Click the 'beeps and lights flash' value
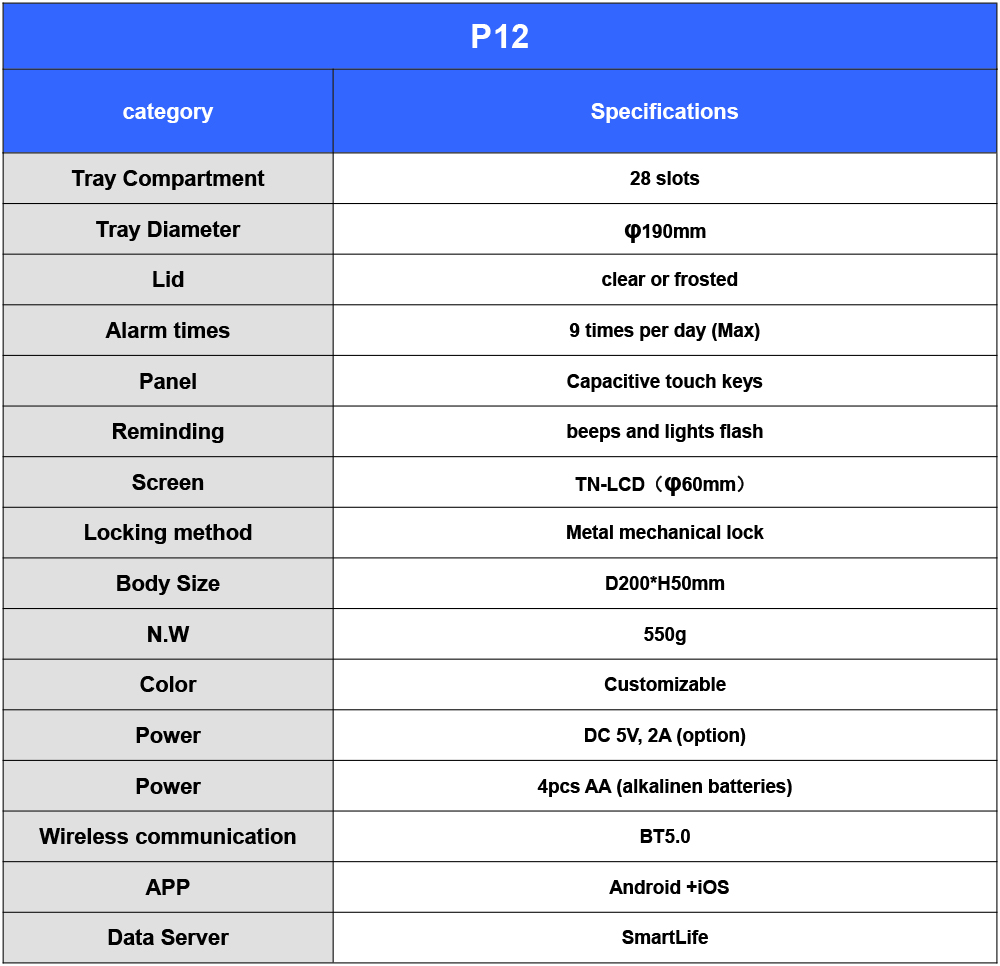 [x=664, y=432]
